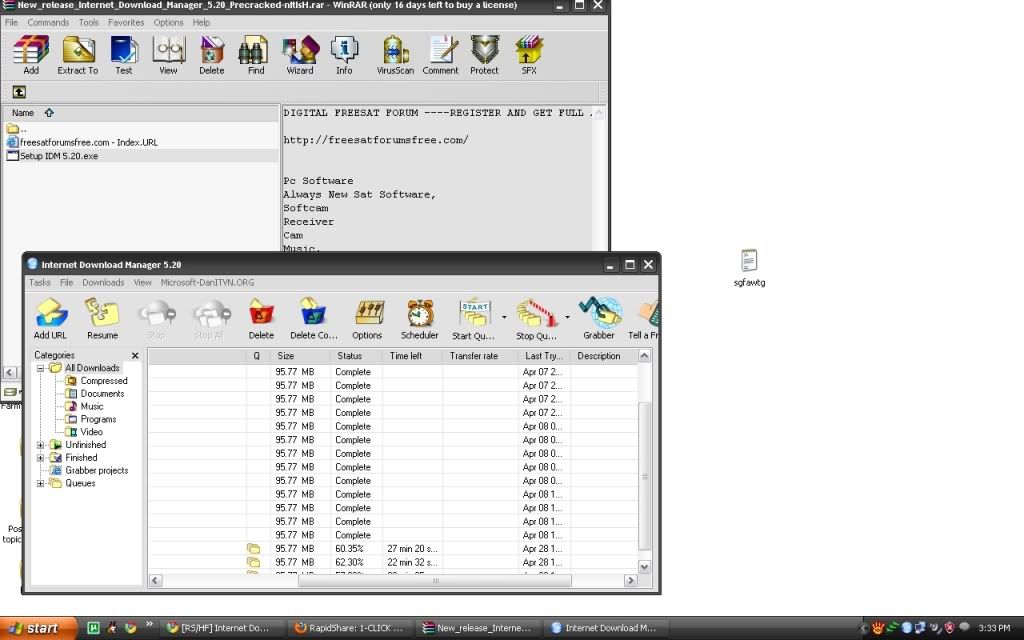Viewport: 1024px width, 640px height.
Task: Open the WinRAR Tools menu
Action: [89, 22]
